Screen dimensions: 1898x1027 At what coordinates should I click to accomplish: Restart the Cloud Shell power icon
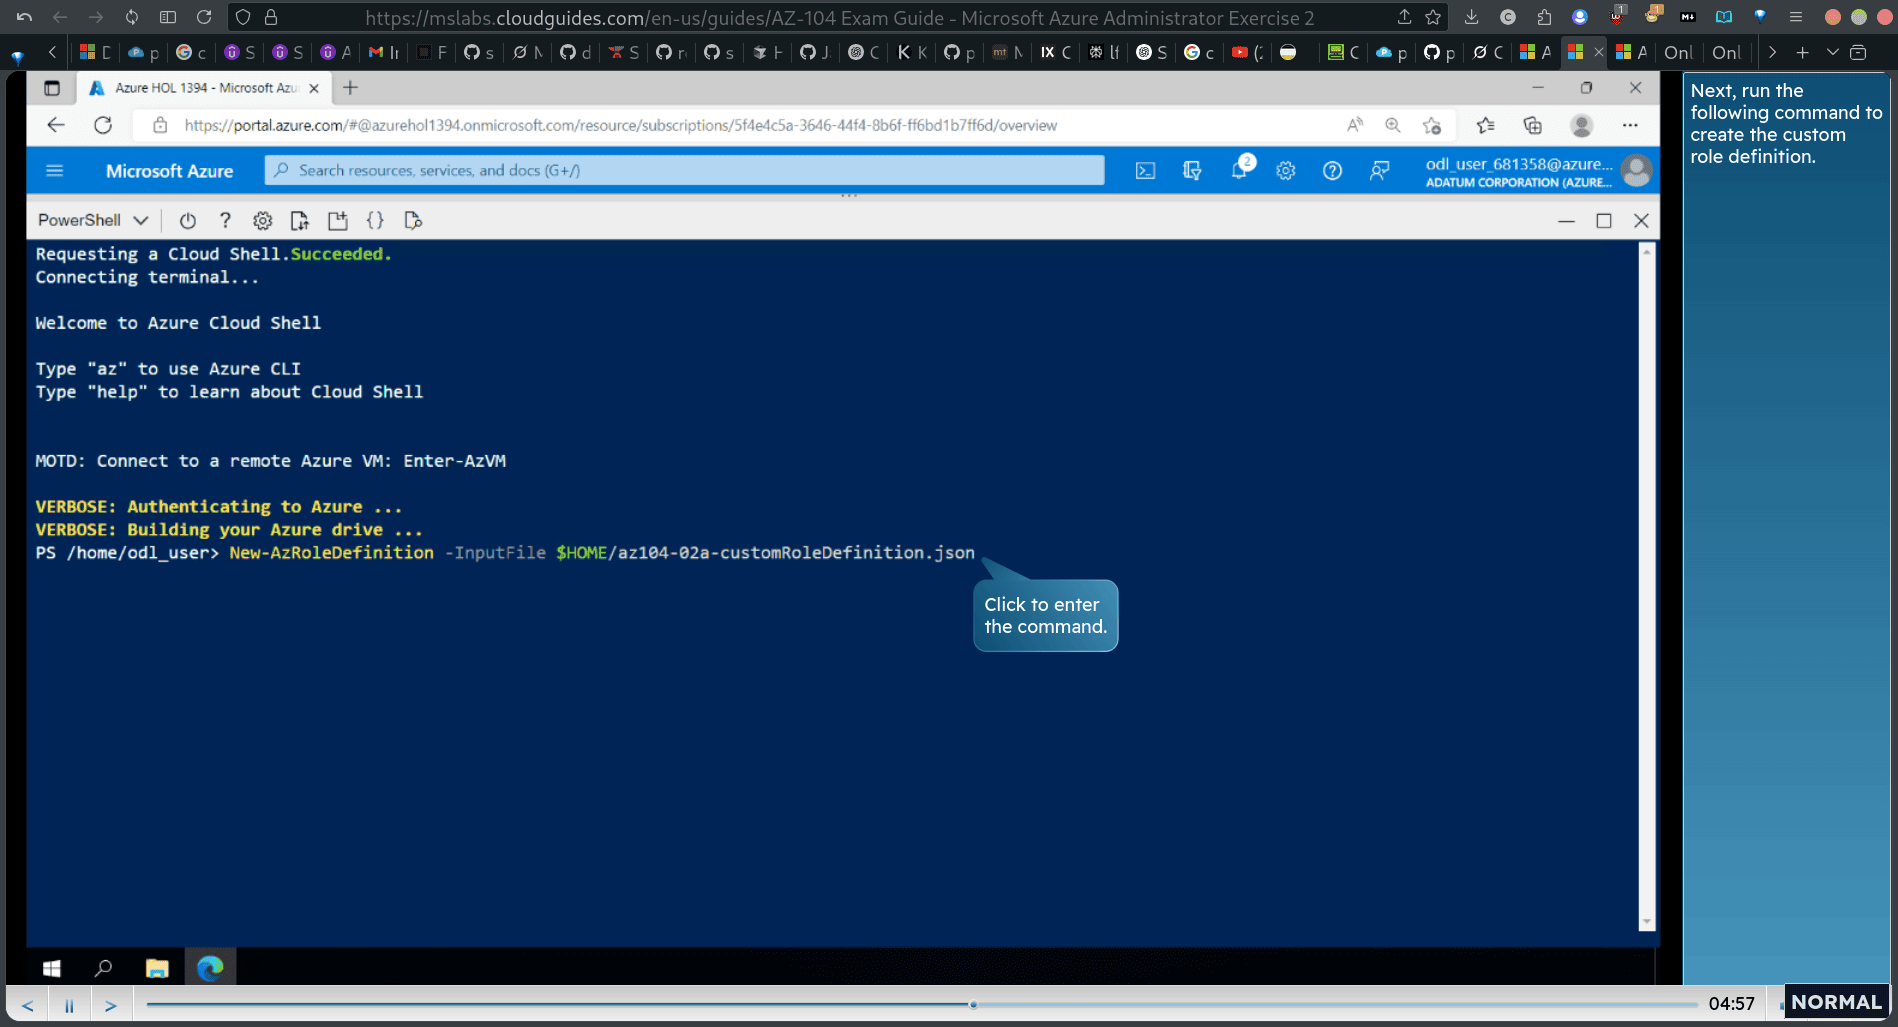187,221
